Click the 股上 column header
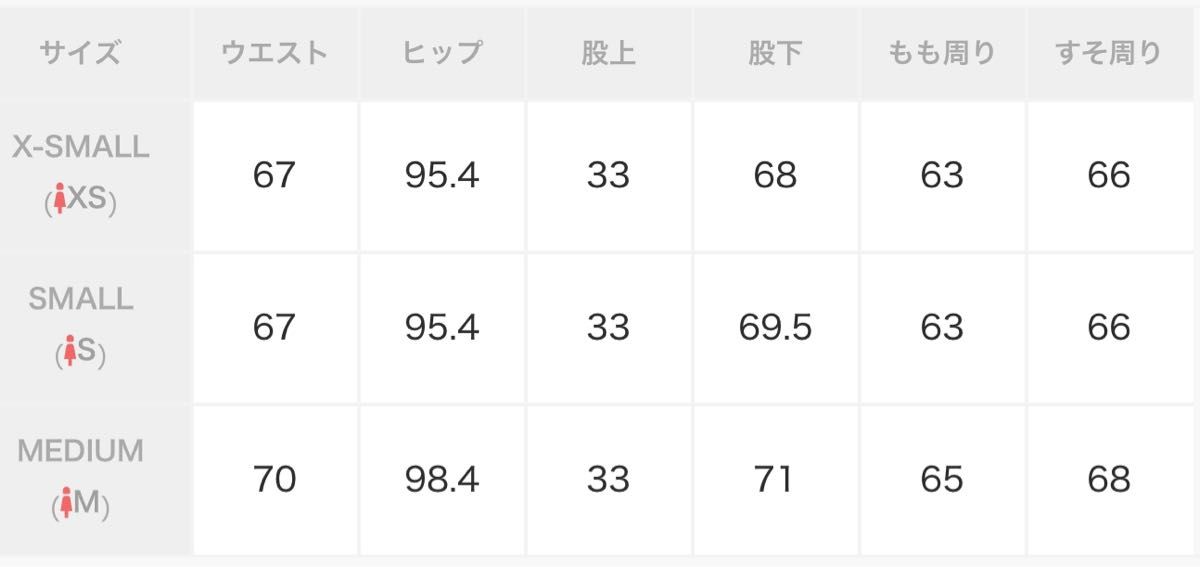 (609, 52)
